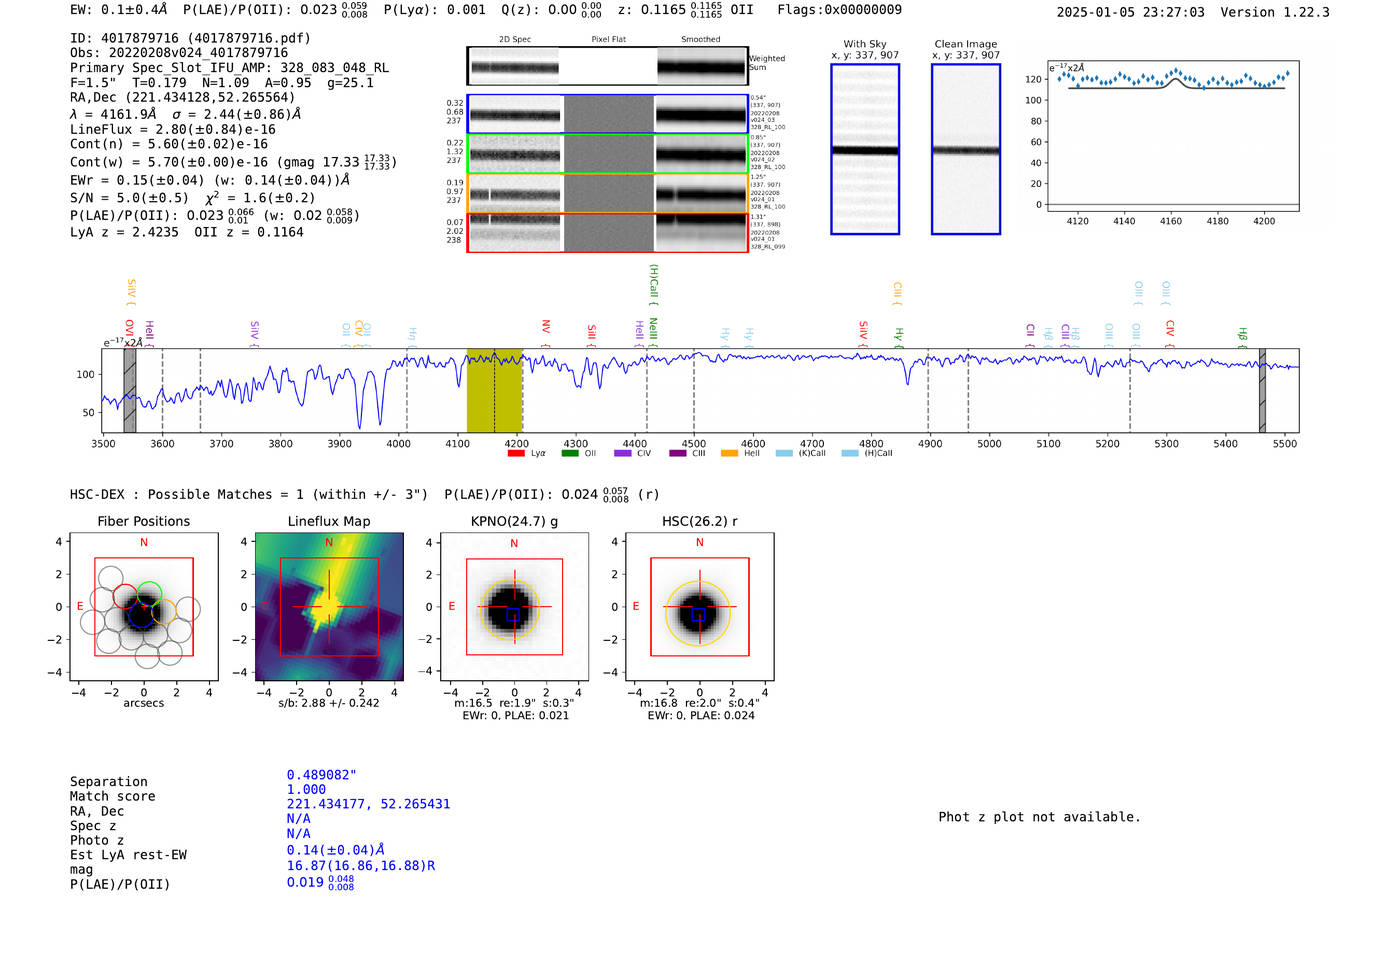Screen dimensions: 1400x953
Task: Click the s/b: 2.88 +/- 0.242 caption
Action: click(x=329, y=703)
